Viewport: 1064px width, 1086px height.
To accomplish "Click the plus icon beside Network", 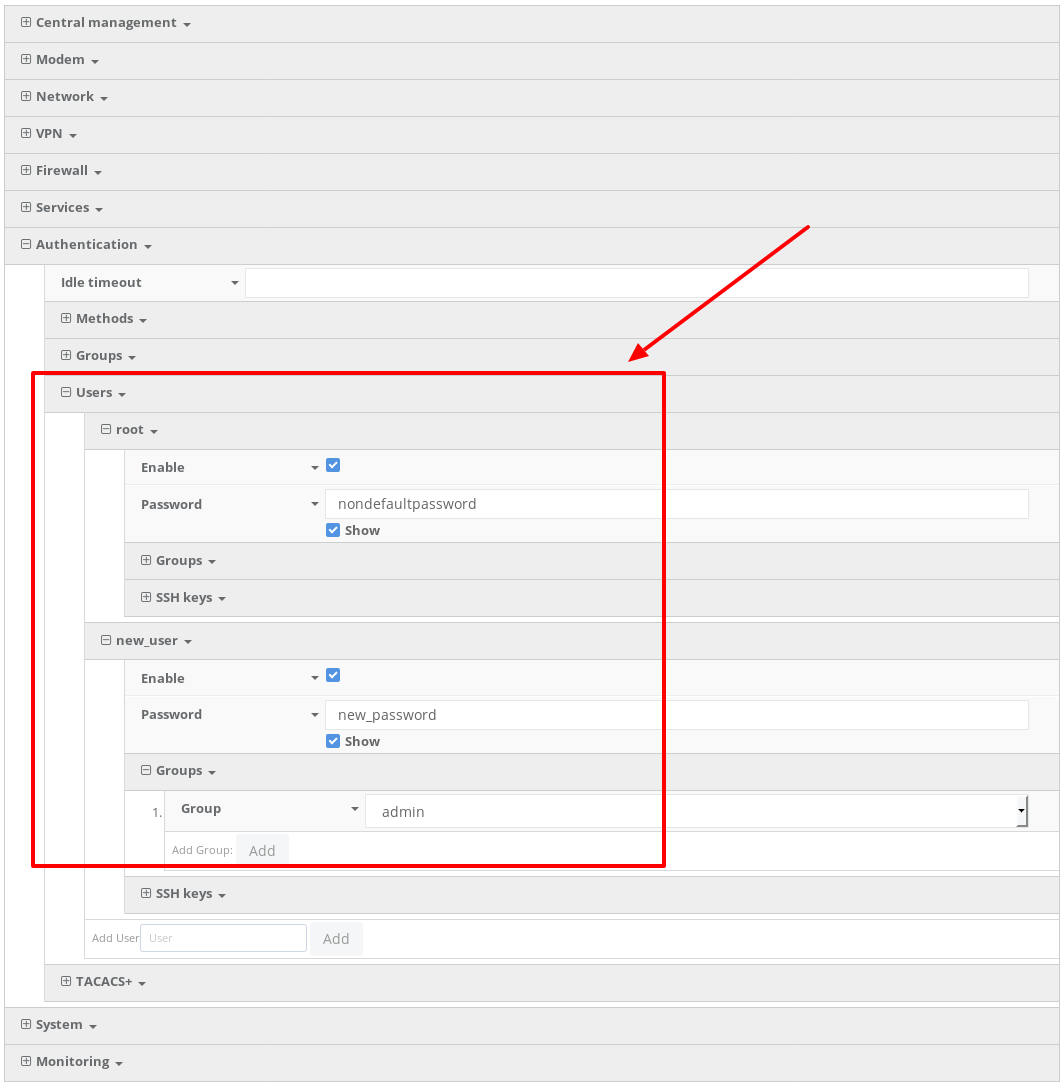I will (x=26, y=96).
